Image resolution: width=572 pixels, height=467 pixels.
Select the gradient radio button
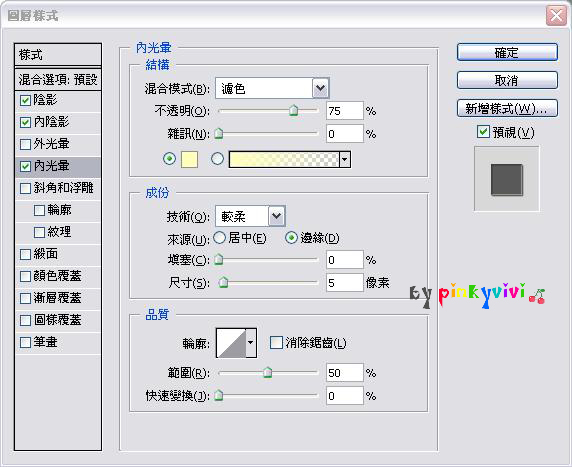click(x=218, y=159)
